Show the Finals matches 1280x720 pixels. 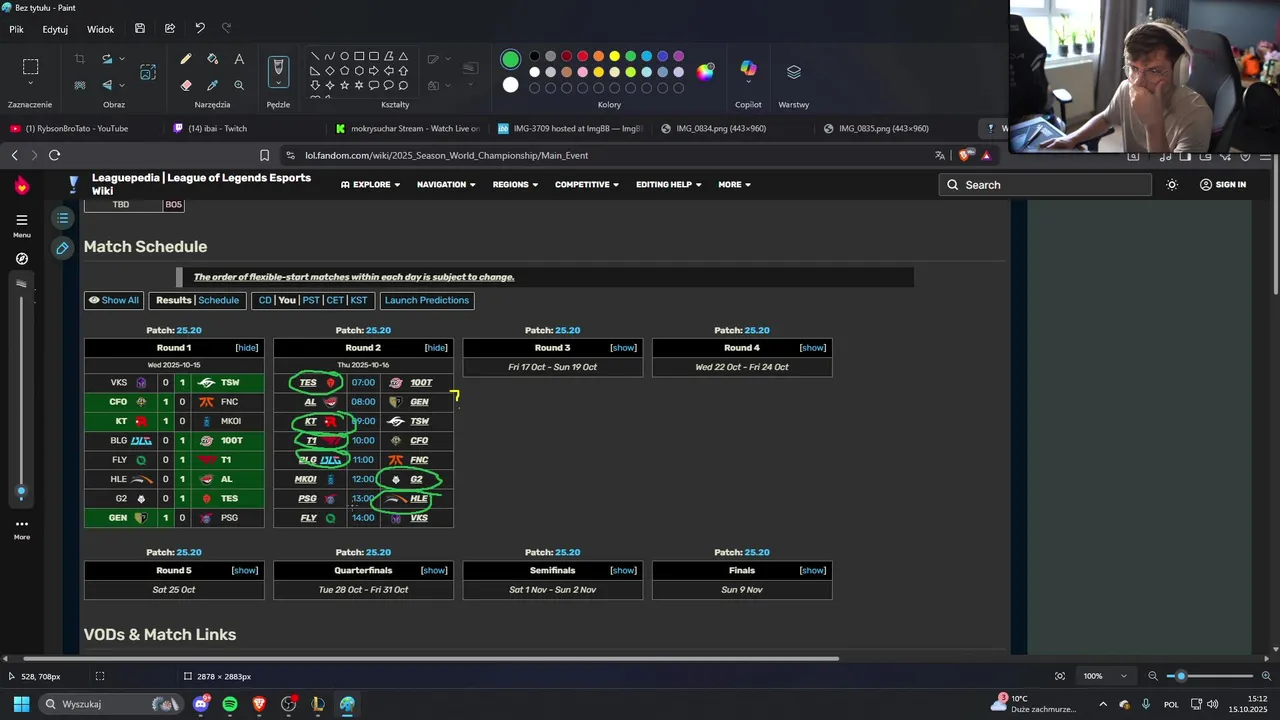[813, 570]
